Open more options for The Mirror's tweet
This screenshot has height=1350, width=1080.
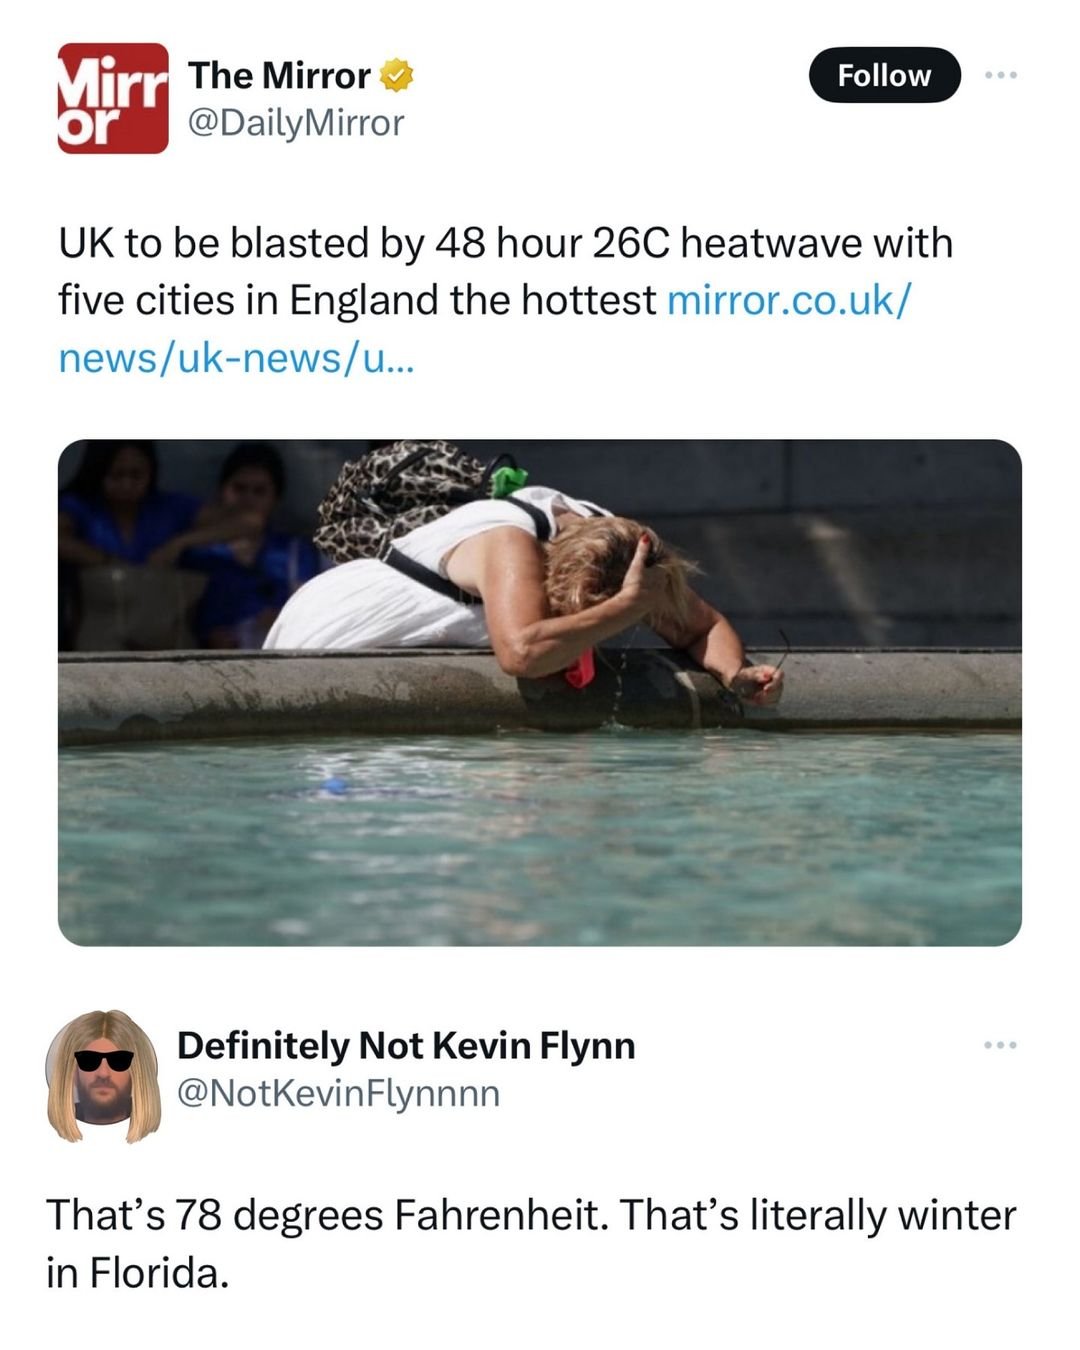pos(999,75)
